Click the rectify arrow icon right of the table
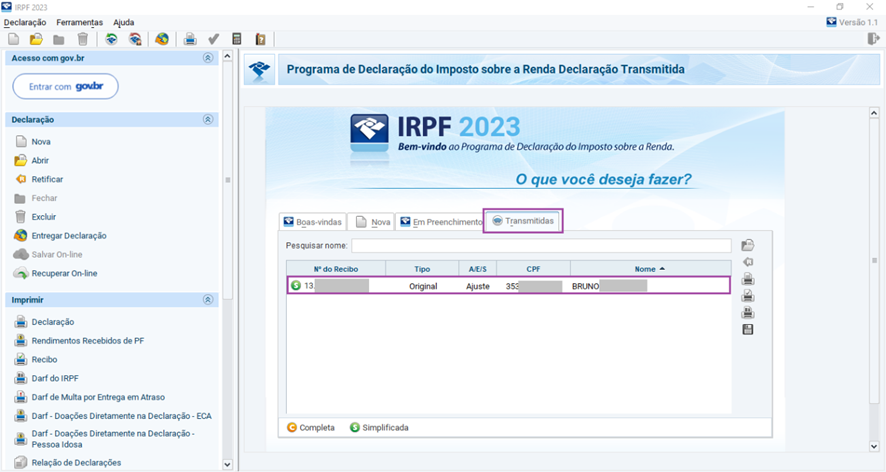The height and width of the screenshot is (472, 886). (x=748, y=262)
